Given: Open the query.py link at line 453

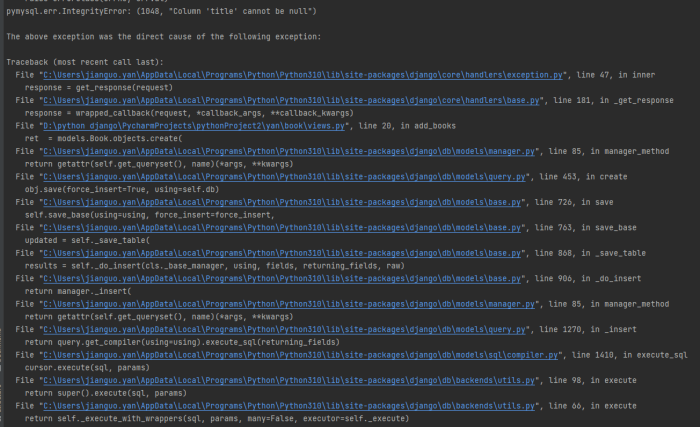Looking at the screenshot, I should pos(284,177).
